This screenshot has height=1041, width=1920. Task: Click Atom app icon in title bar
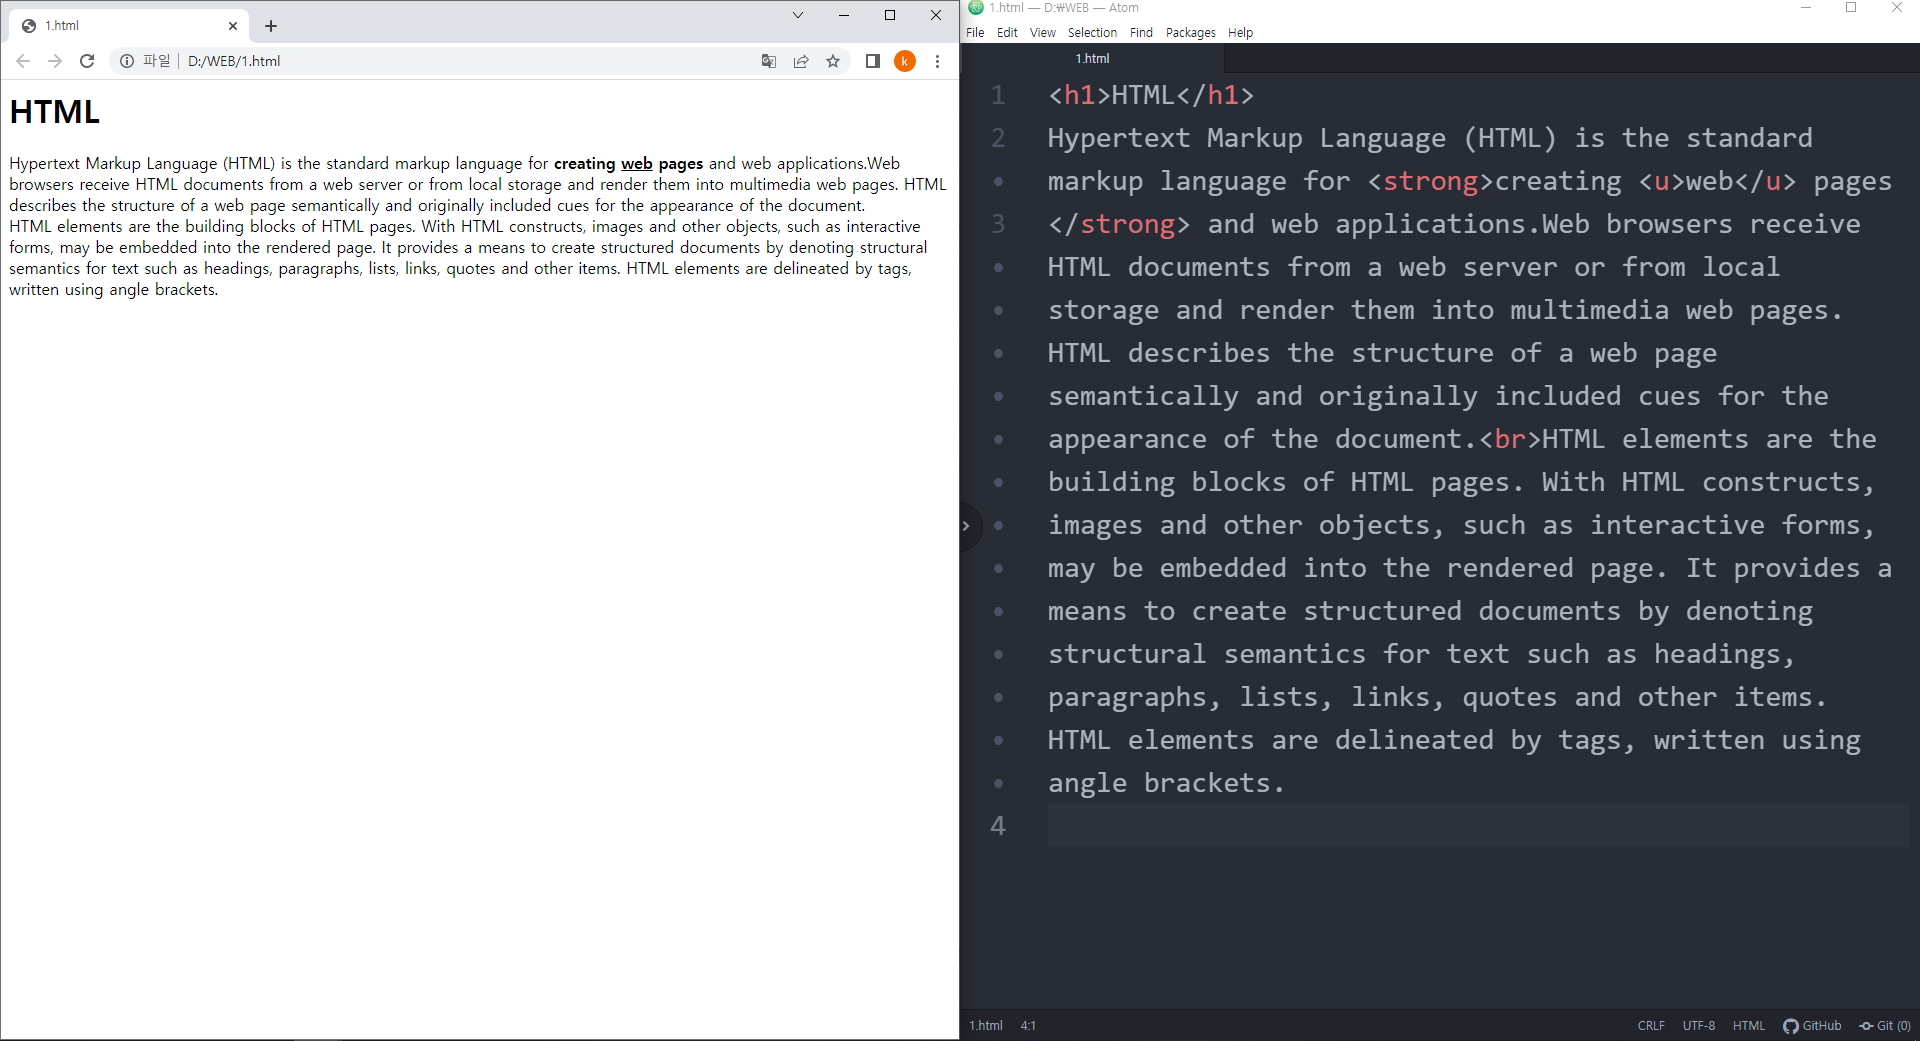(x=976, y=8)
